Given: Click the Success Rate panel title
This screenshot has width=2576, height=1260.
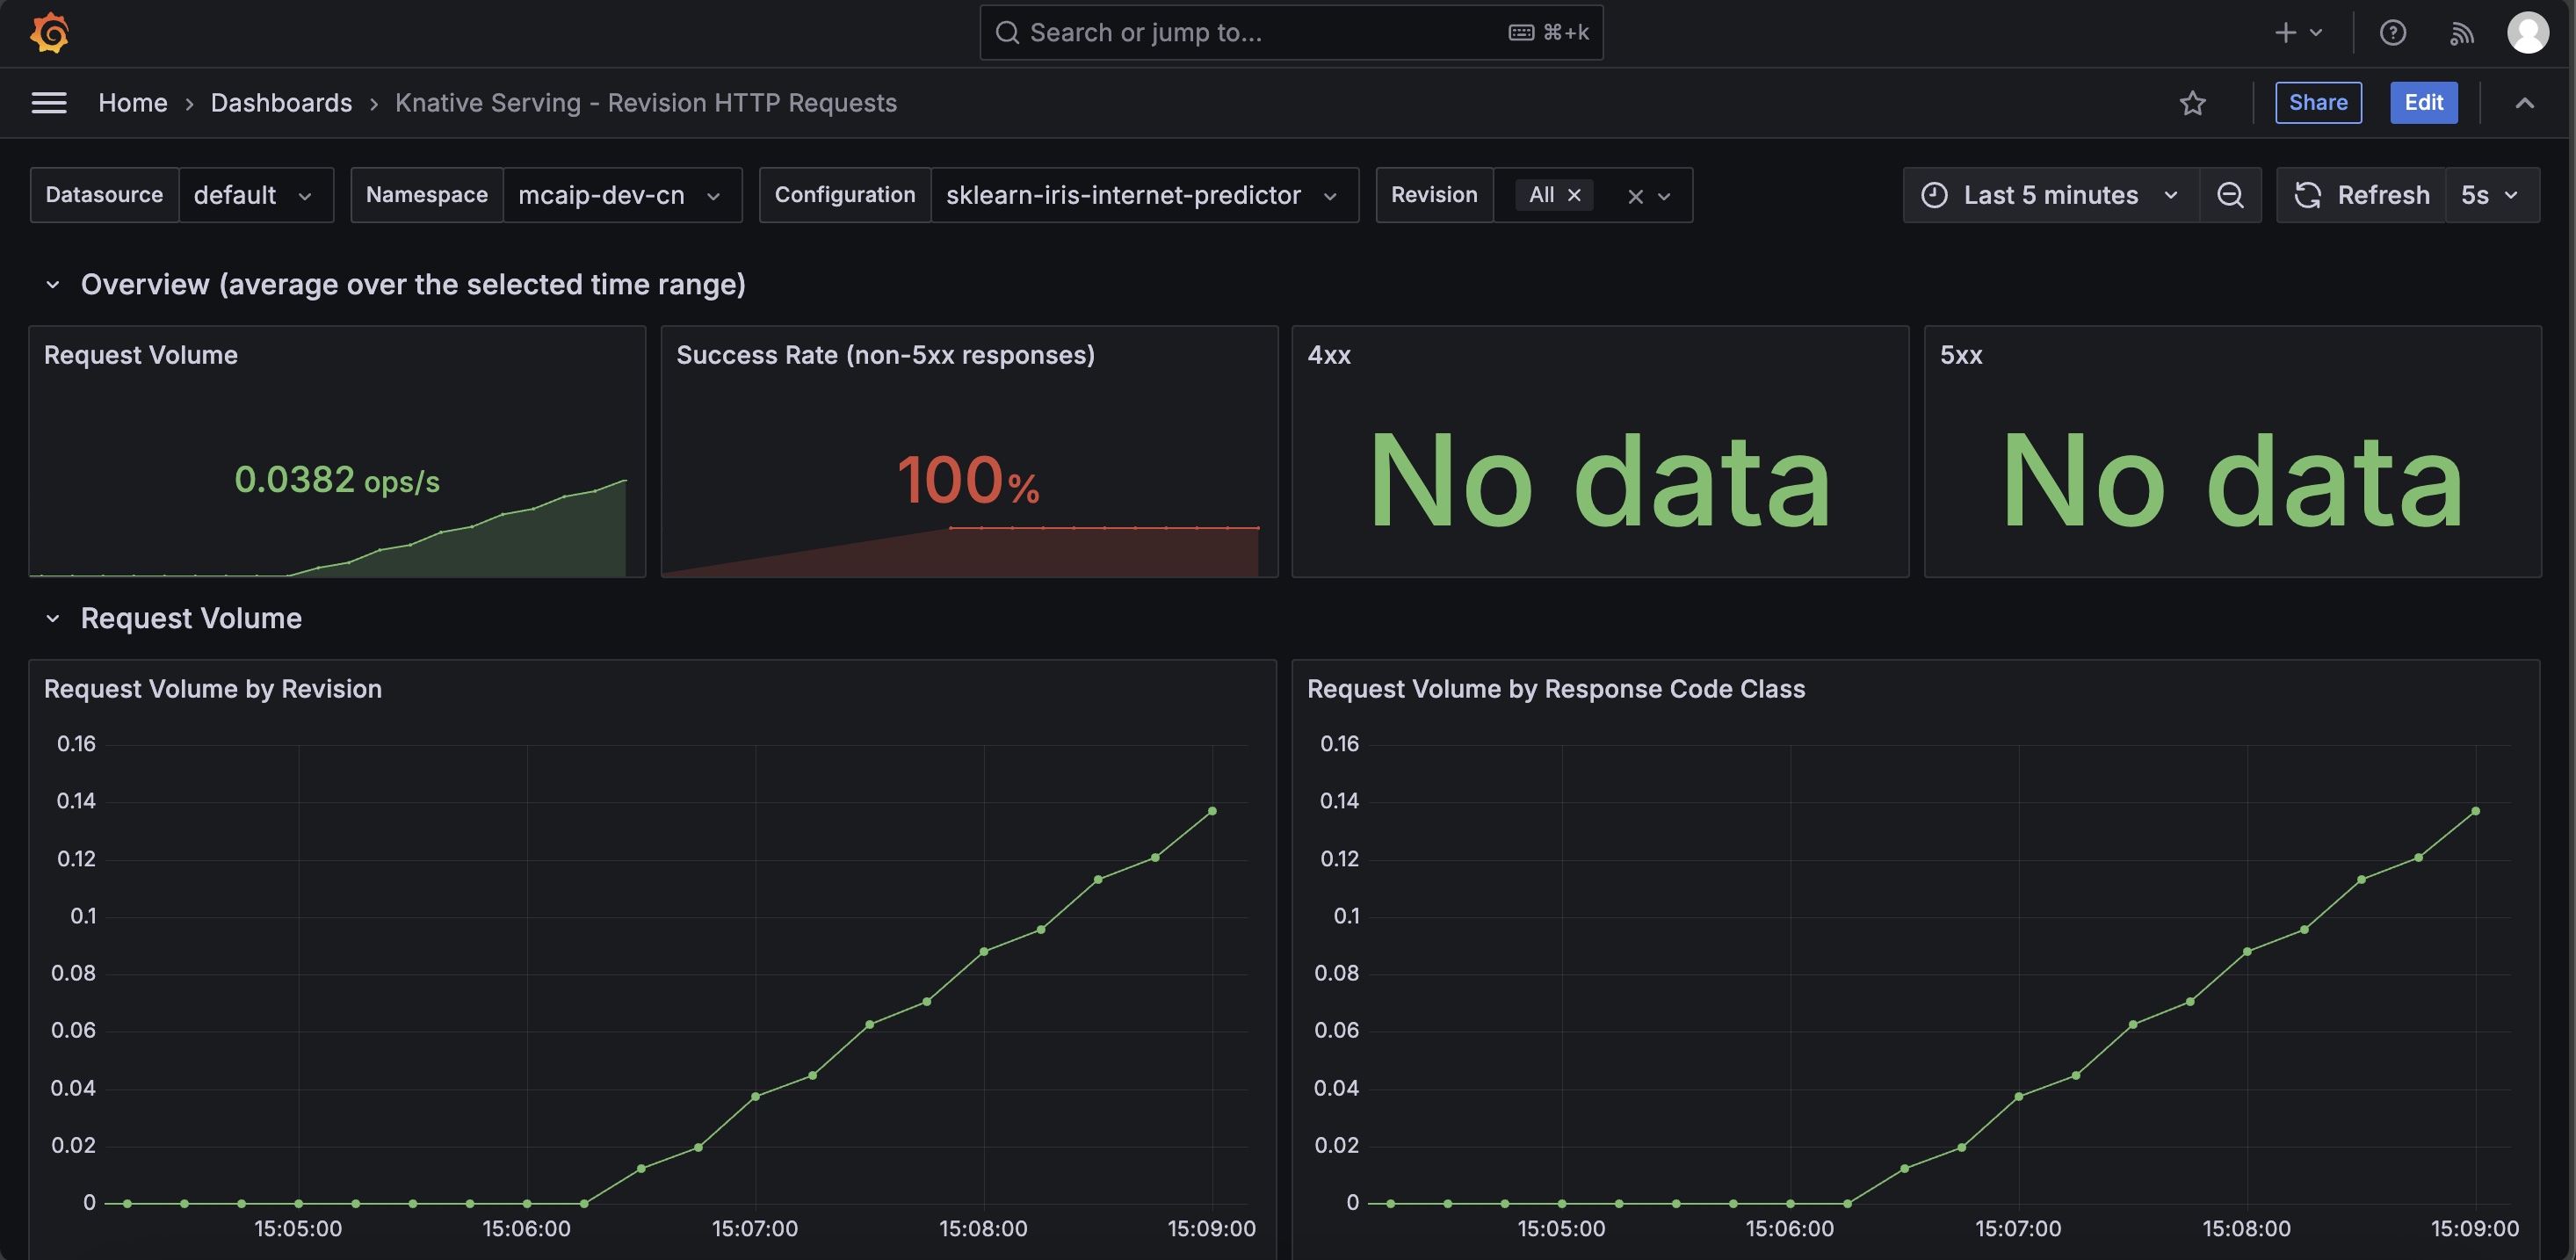Looking at the screenshot, I should (885, 355).
